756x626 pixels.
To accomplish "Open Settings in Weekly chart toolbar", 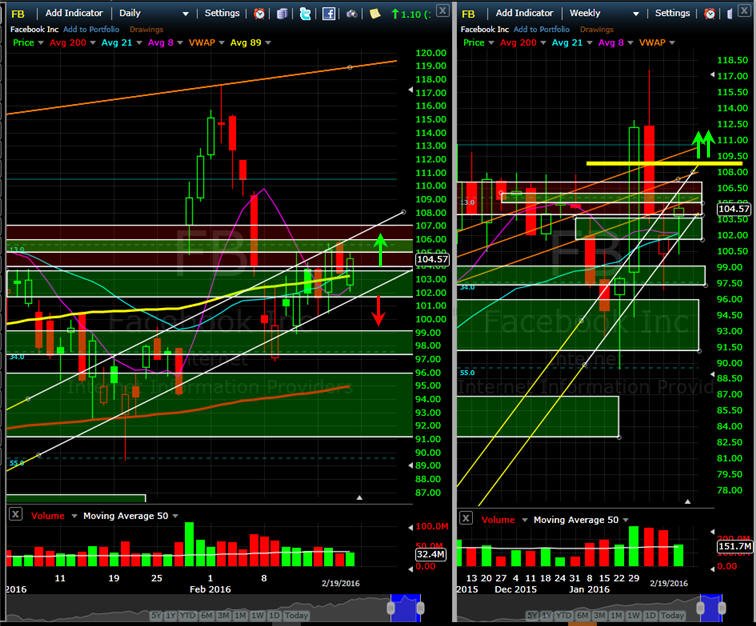I will click(x=672, y=13).
